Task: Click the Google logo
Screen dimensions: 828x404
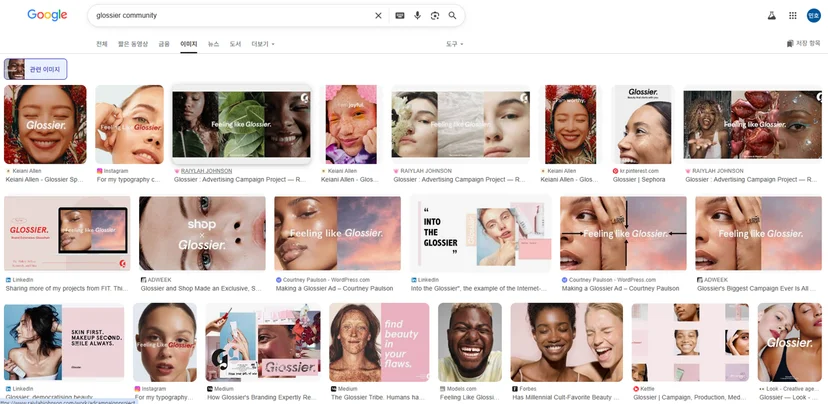Action: [x=47, y=15]
